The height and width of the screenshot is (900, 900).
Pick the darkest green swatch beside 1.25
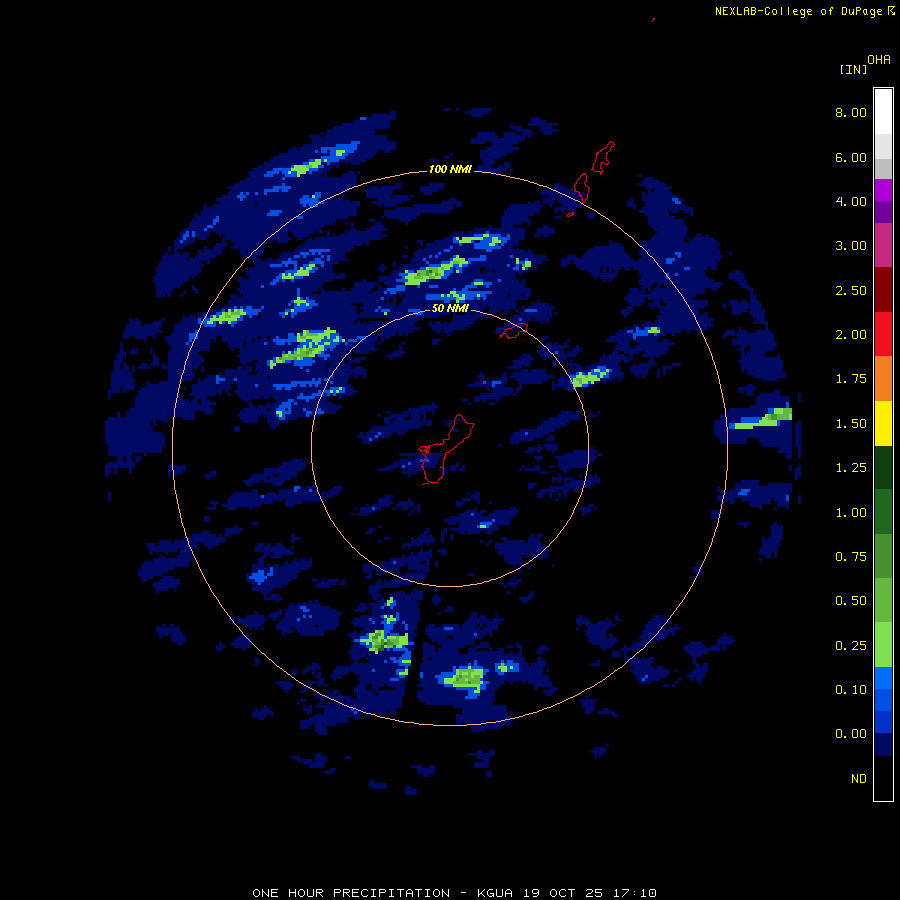(883, 467)
